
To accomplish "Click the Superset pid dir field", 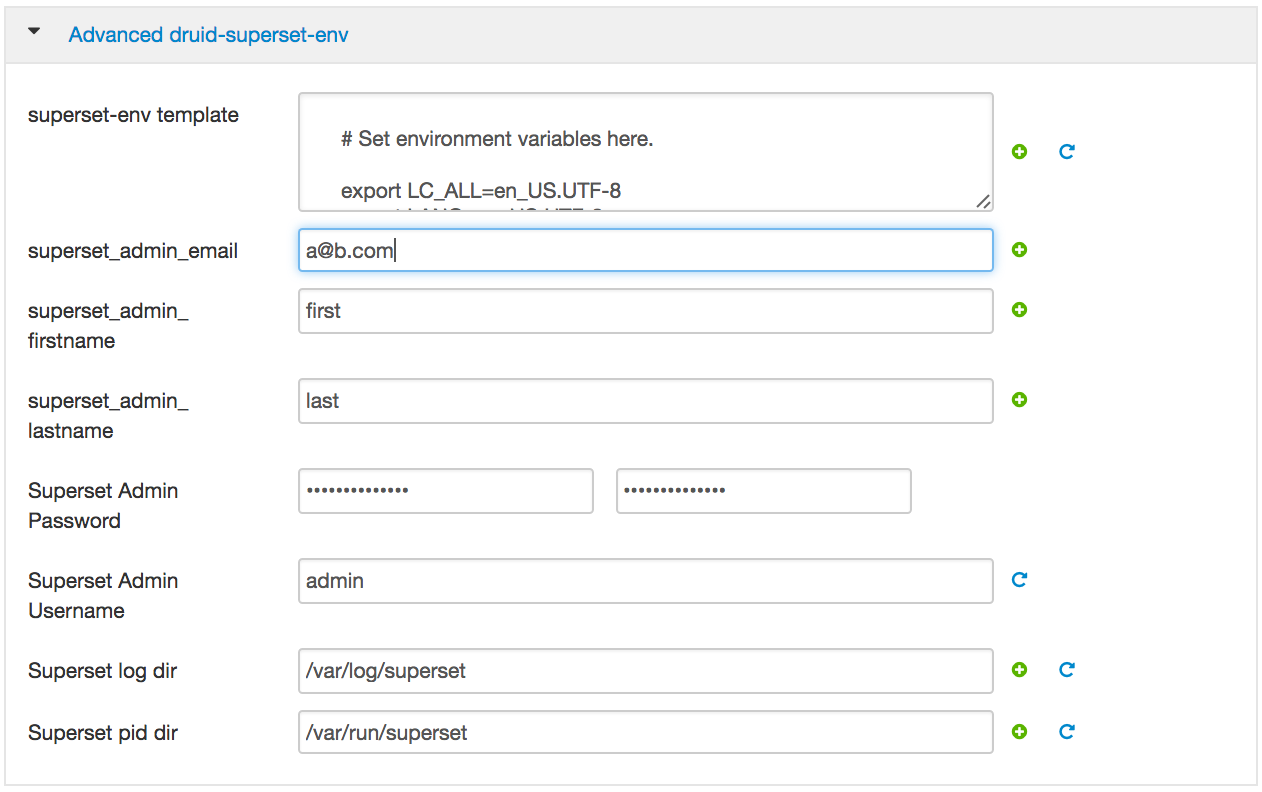I will coord(646,732).
